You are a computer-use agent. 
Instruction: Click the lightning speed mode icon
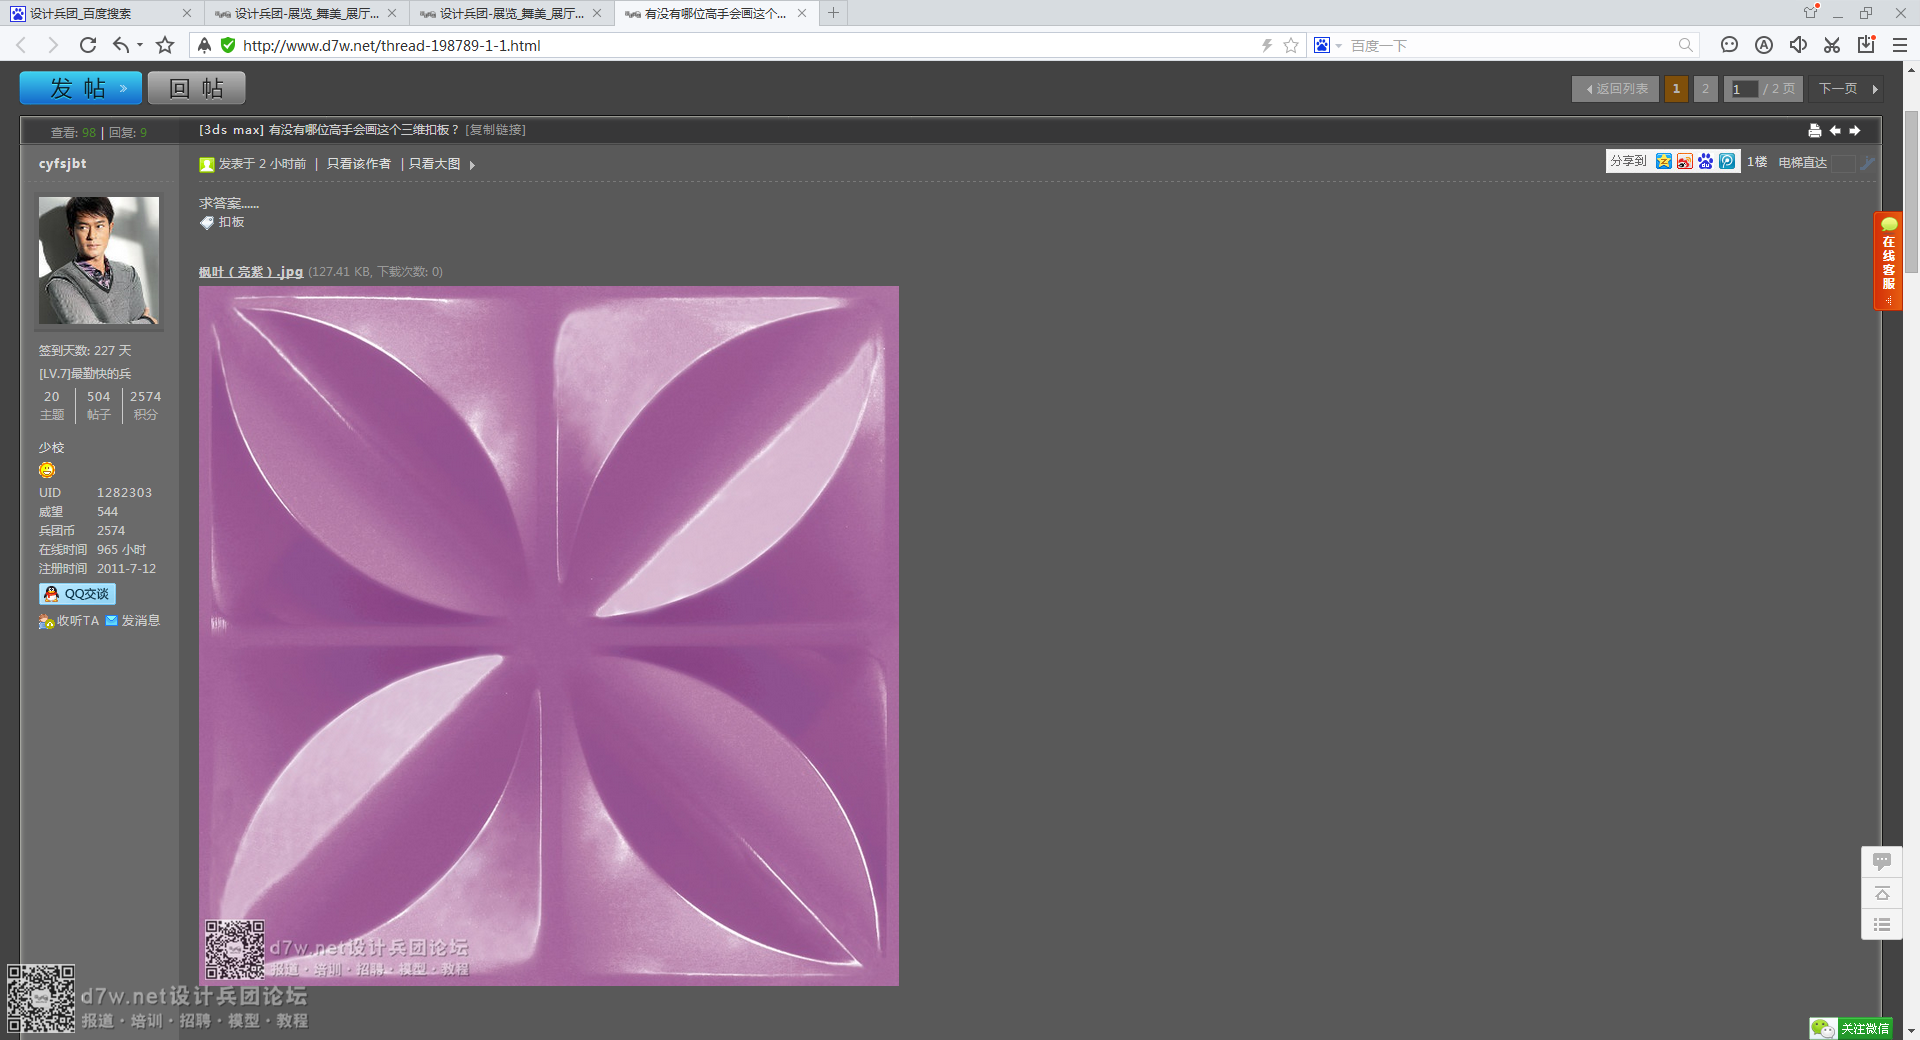[x=1266, y=45]
